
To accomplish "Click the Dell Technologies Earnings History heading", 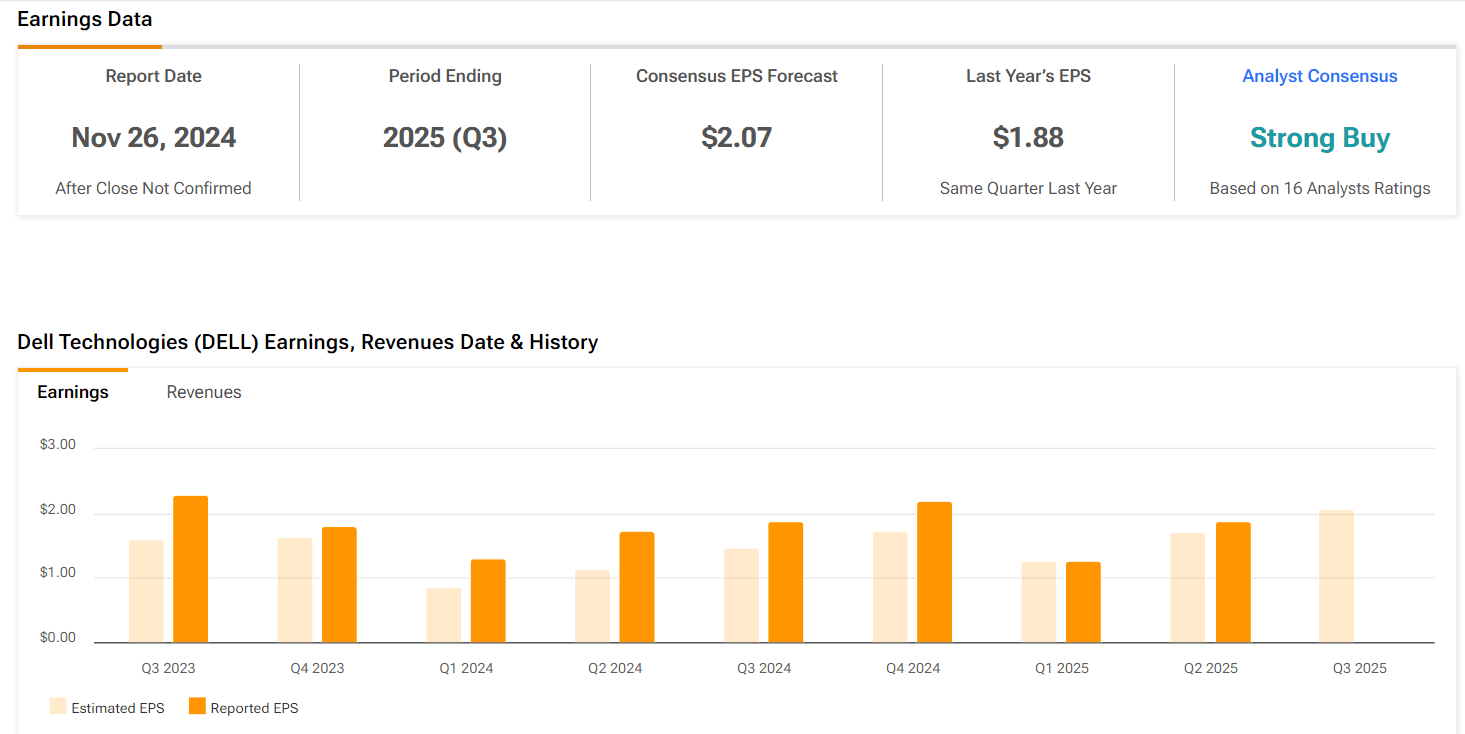I will 308,342.
